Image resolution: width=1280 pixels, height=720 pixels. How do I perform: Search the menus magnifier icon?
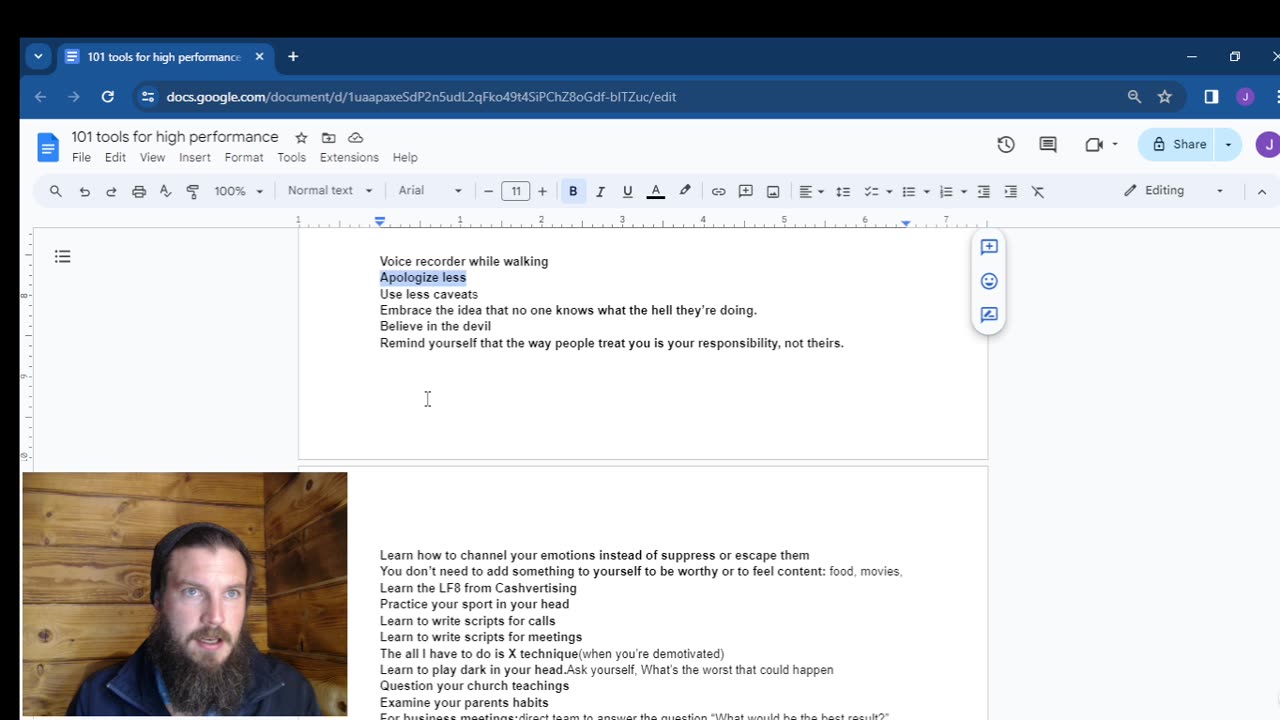[x=56, y=191]
